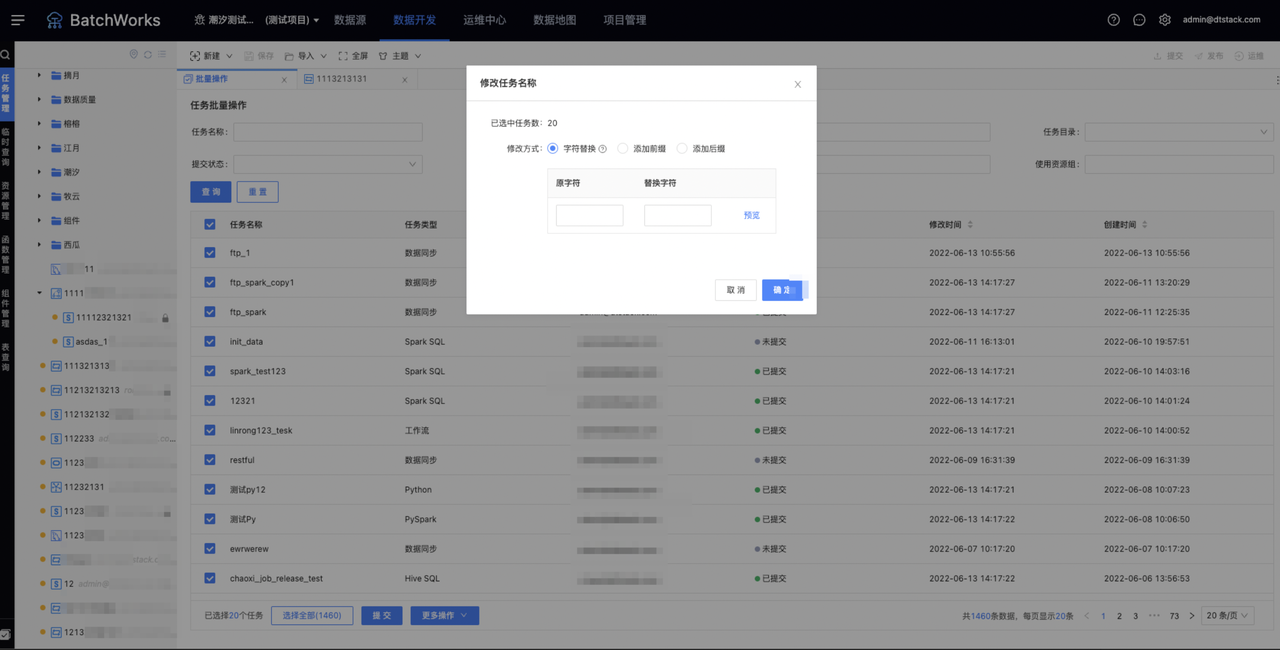Click the 运维 icon in top-right toolbar
The image size is (1280, 650).
pos(1239,56)
